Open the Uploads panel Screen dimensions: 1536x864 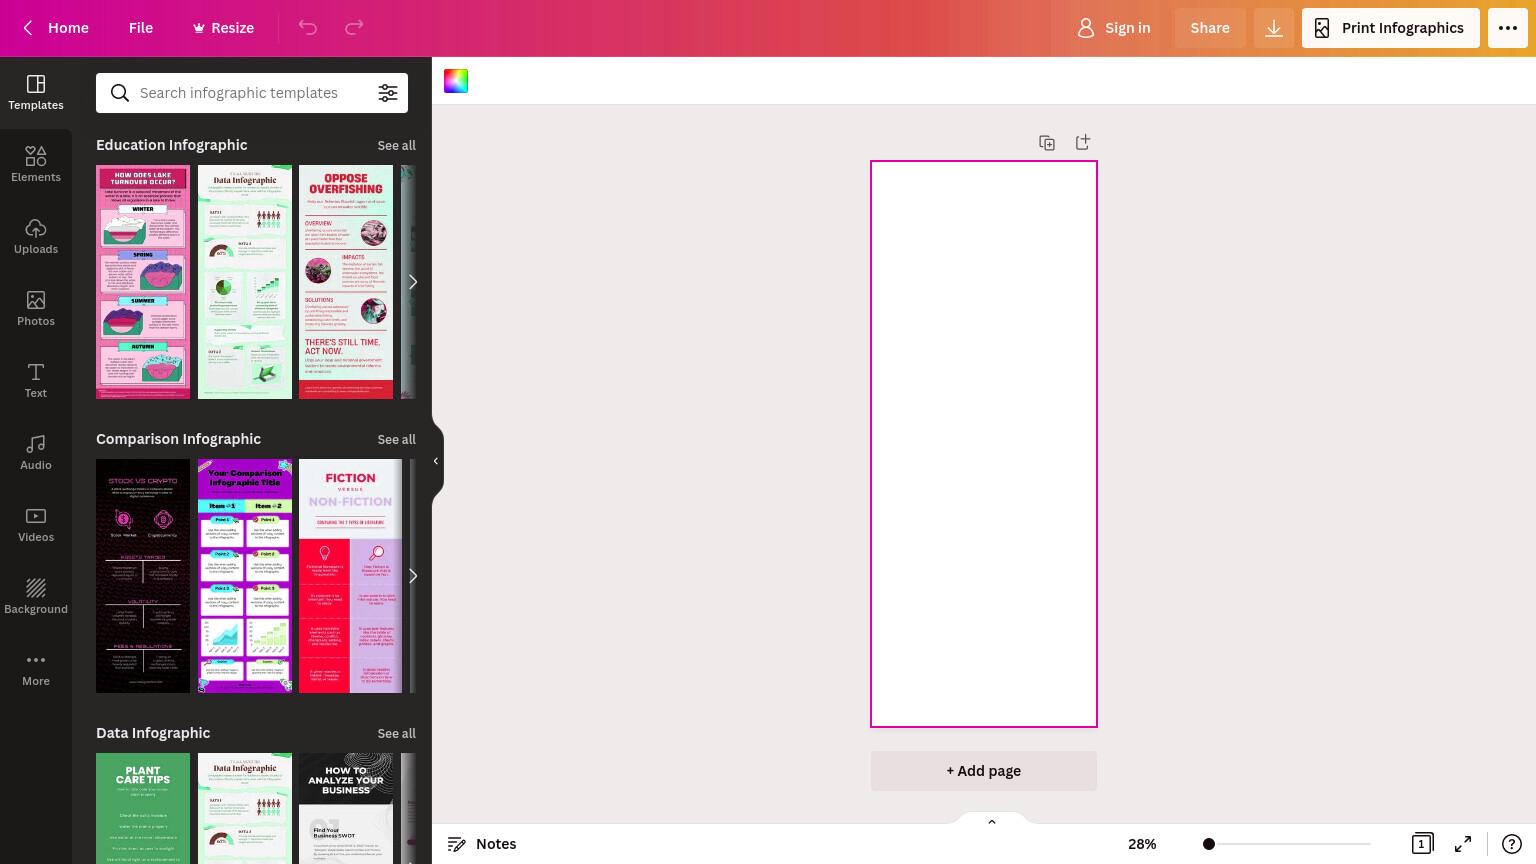36,237
